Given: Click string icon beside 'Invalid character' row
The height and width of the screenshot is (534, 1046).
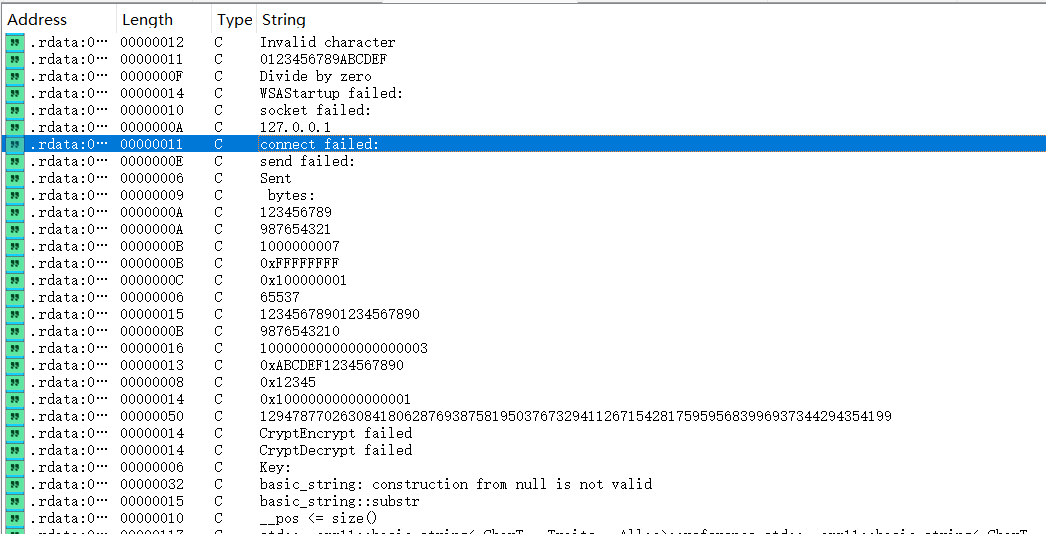Looking at the screenshot, I should click(x=15, y=42).
